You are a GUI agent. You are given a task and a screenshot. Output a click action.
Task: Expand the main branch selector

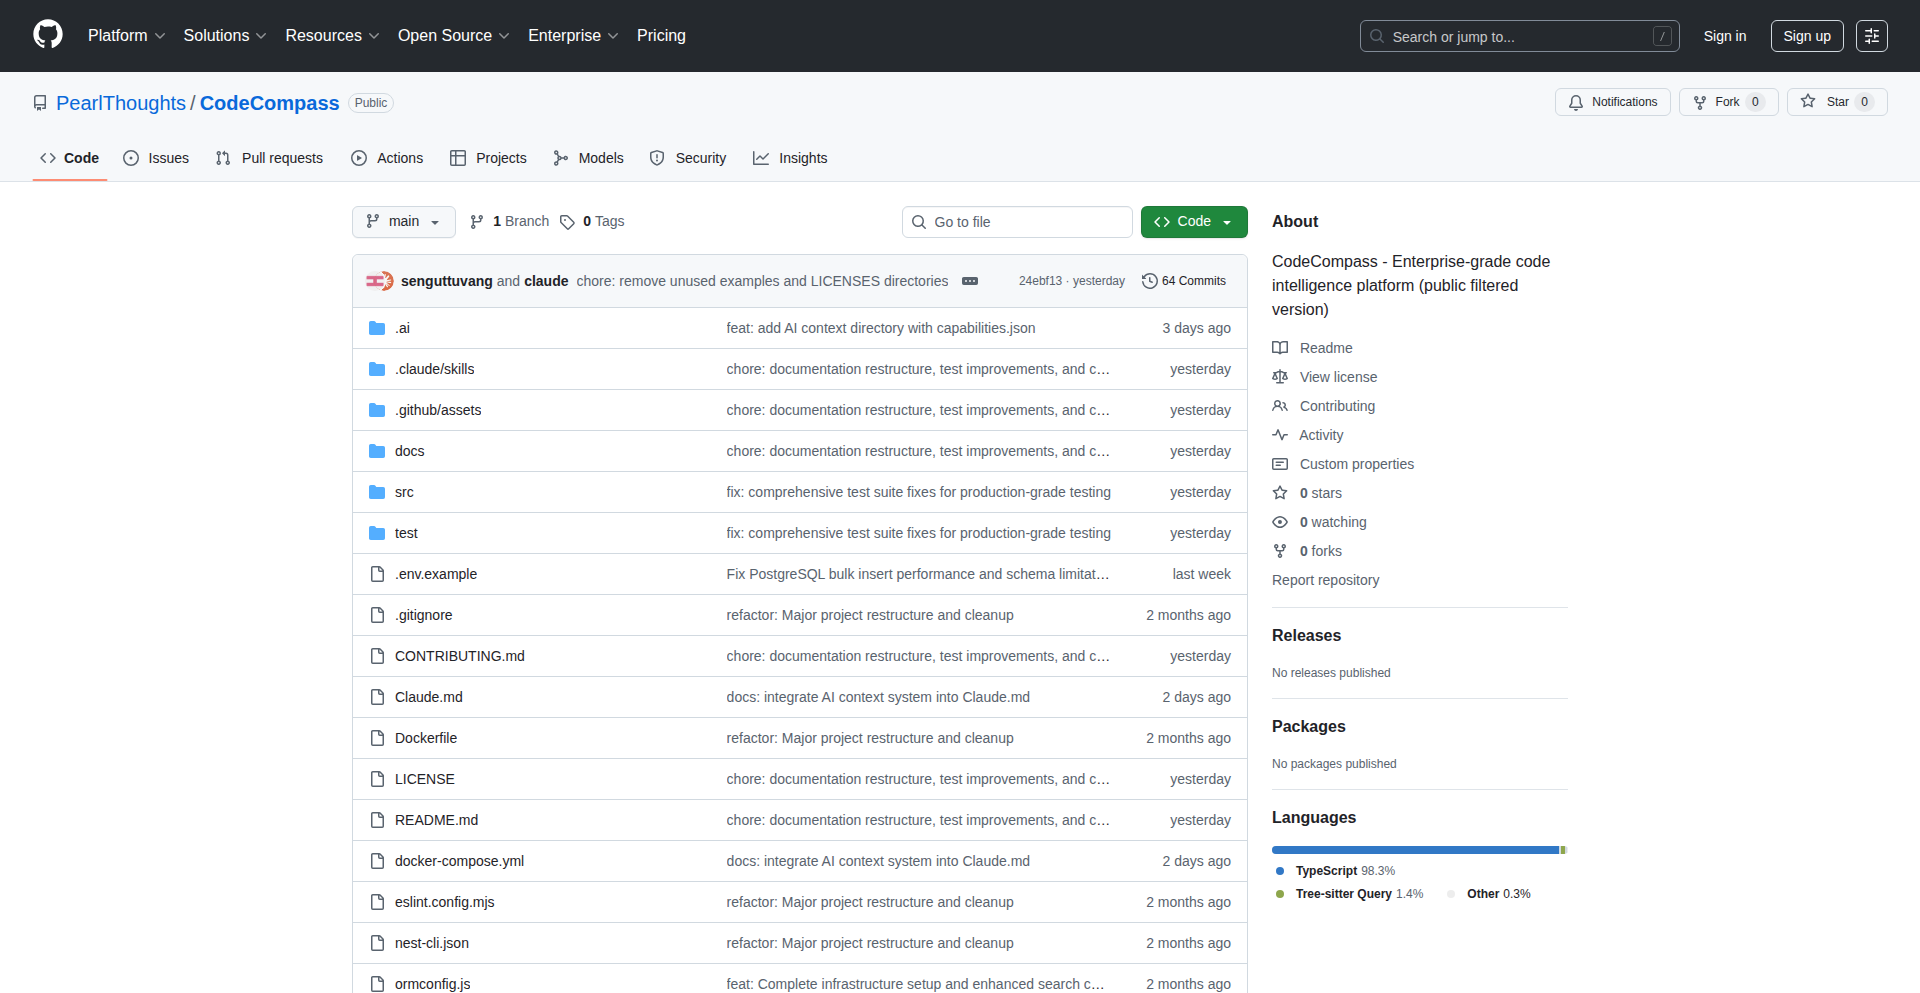tap(403, 221)
